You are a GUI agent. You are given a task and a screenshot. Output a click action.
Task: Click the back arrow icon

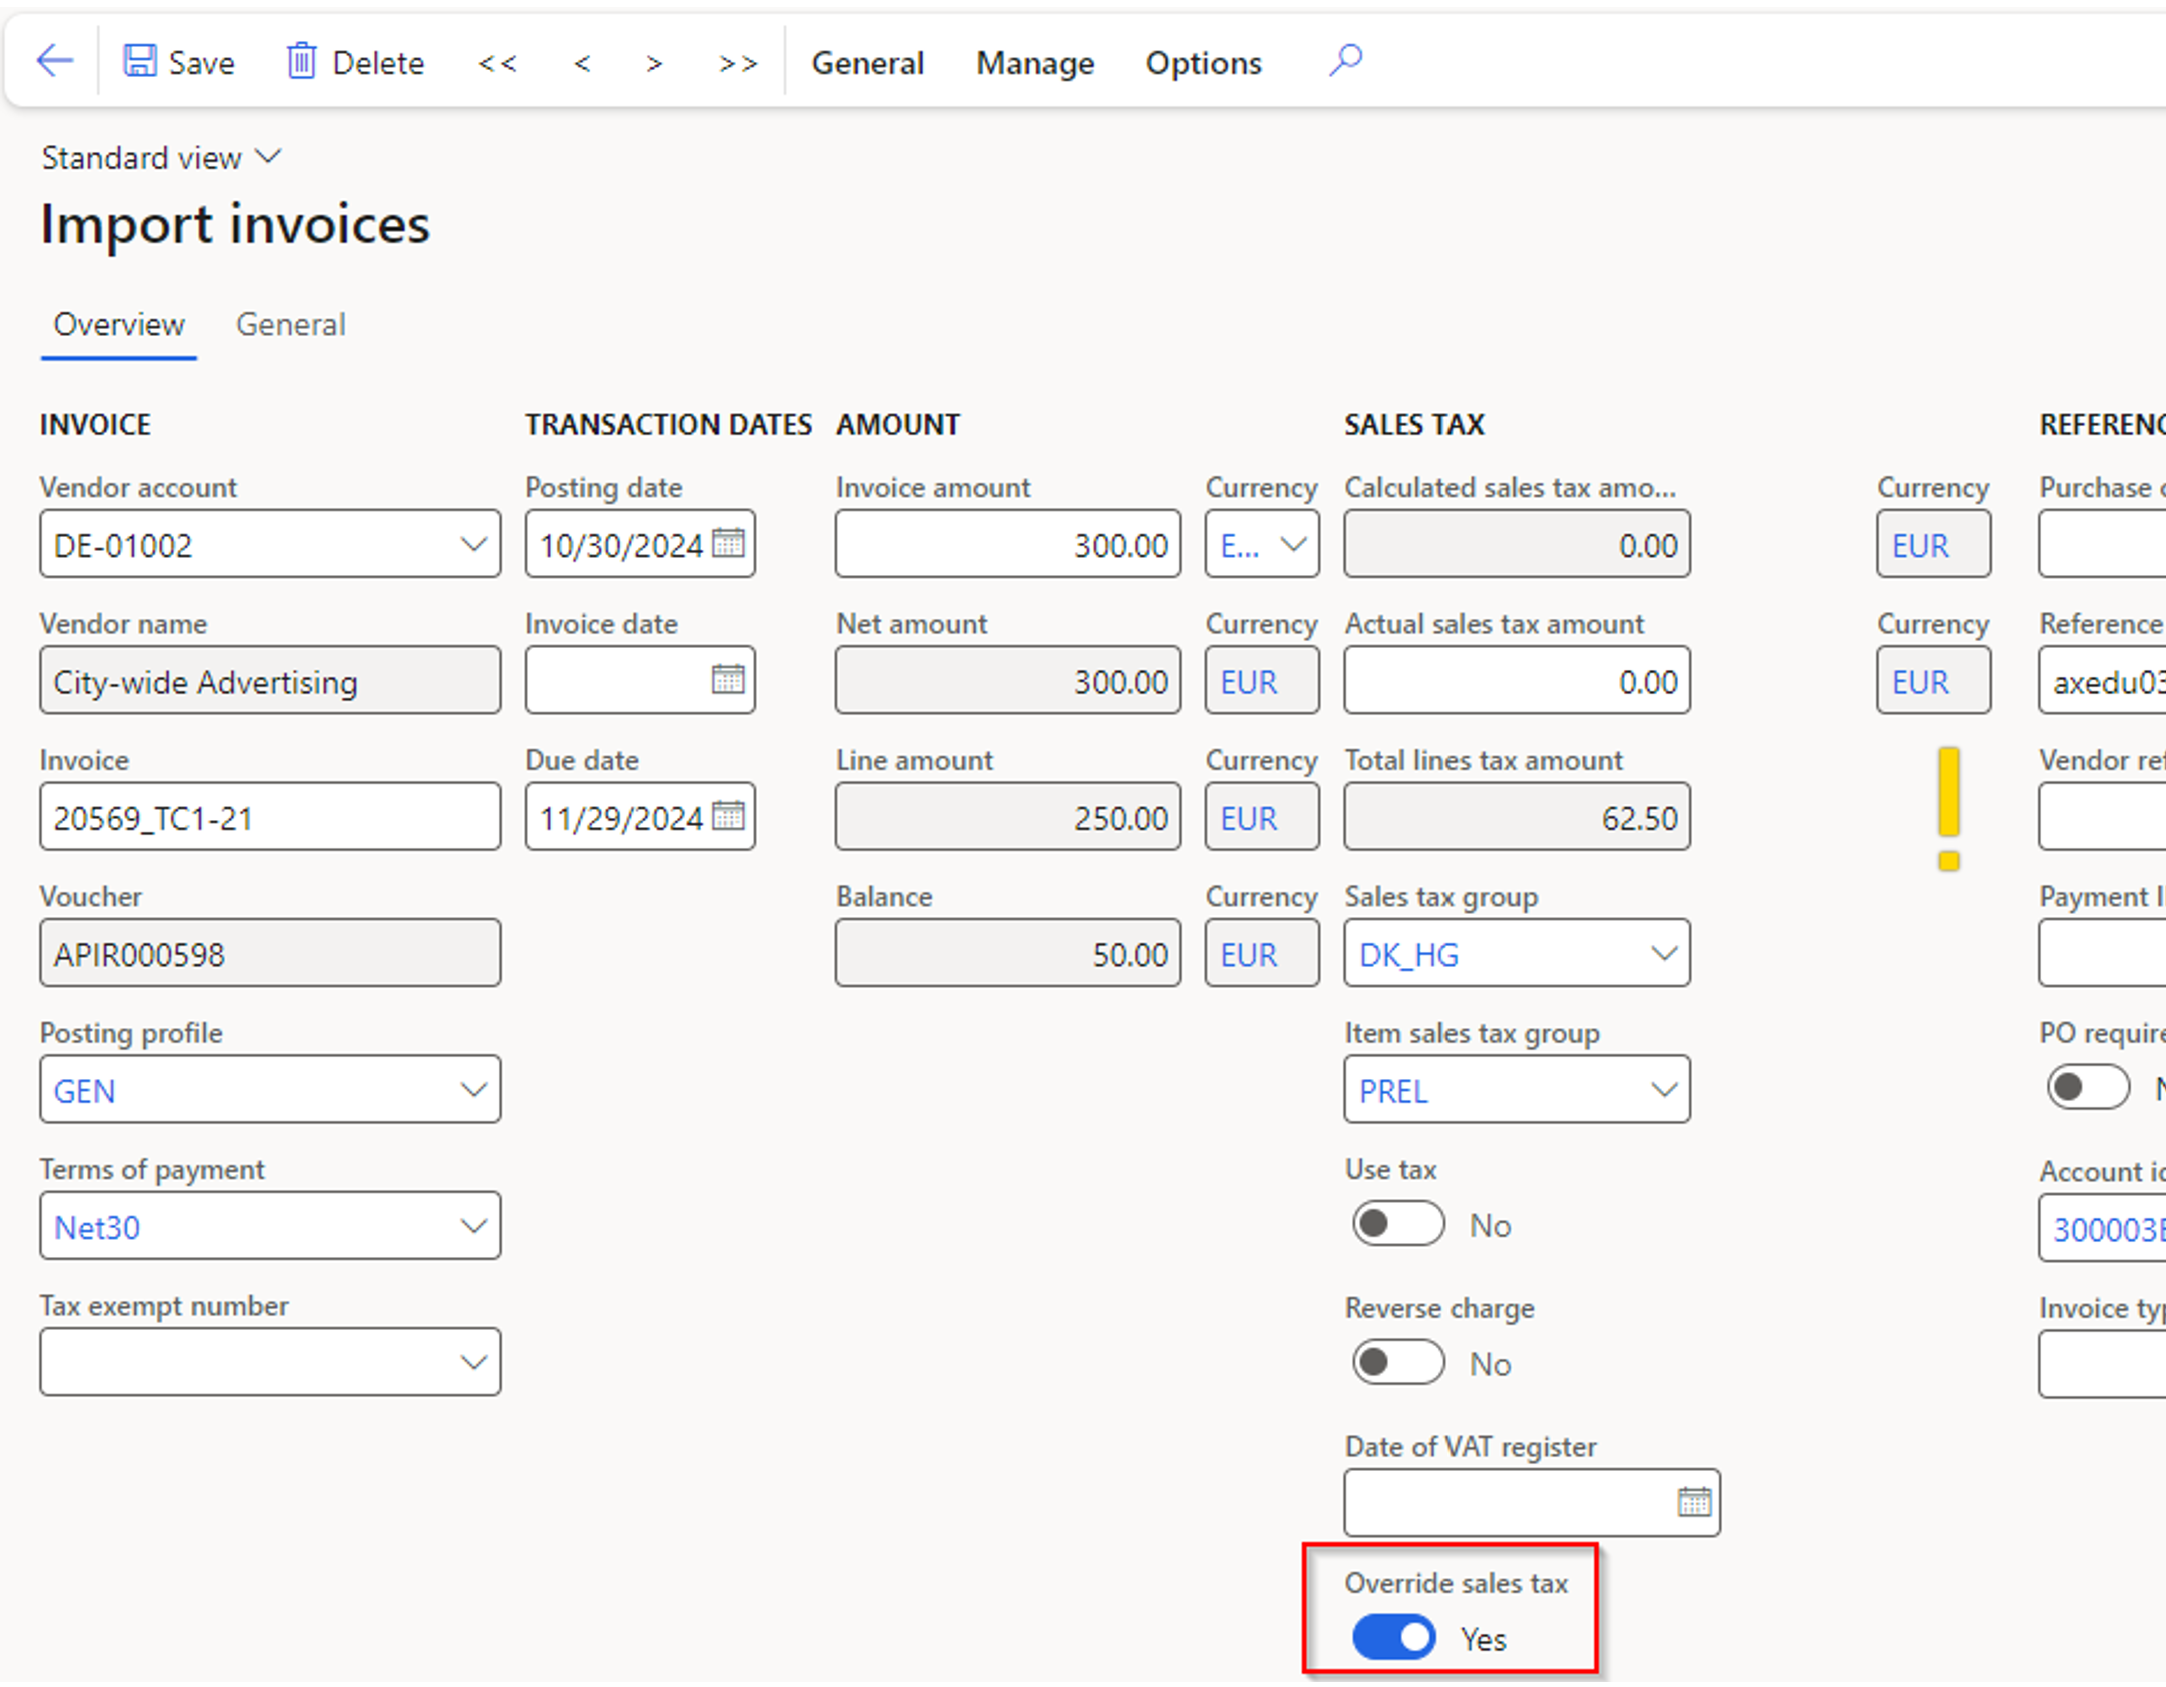[55, 61]
